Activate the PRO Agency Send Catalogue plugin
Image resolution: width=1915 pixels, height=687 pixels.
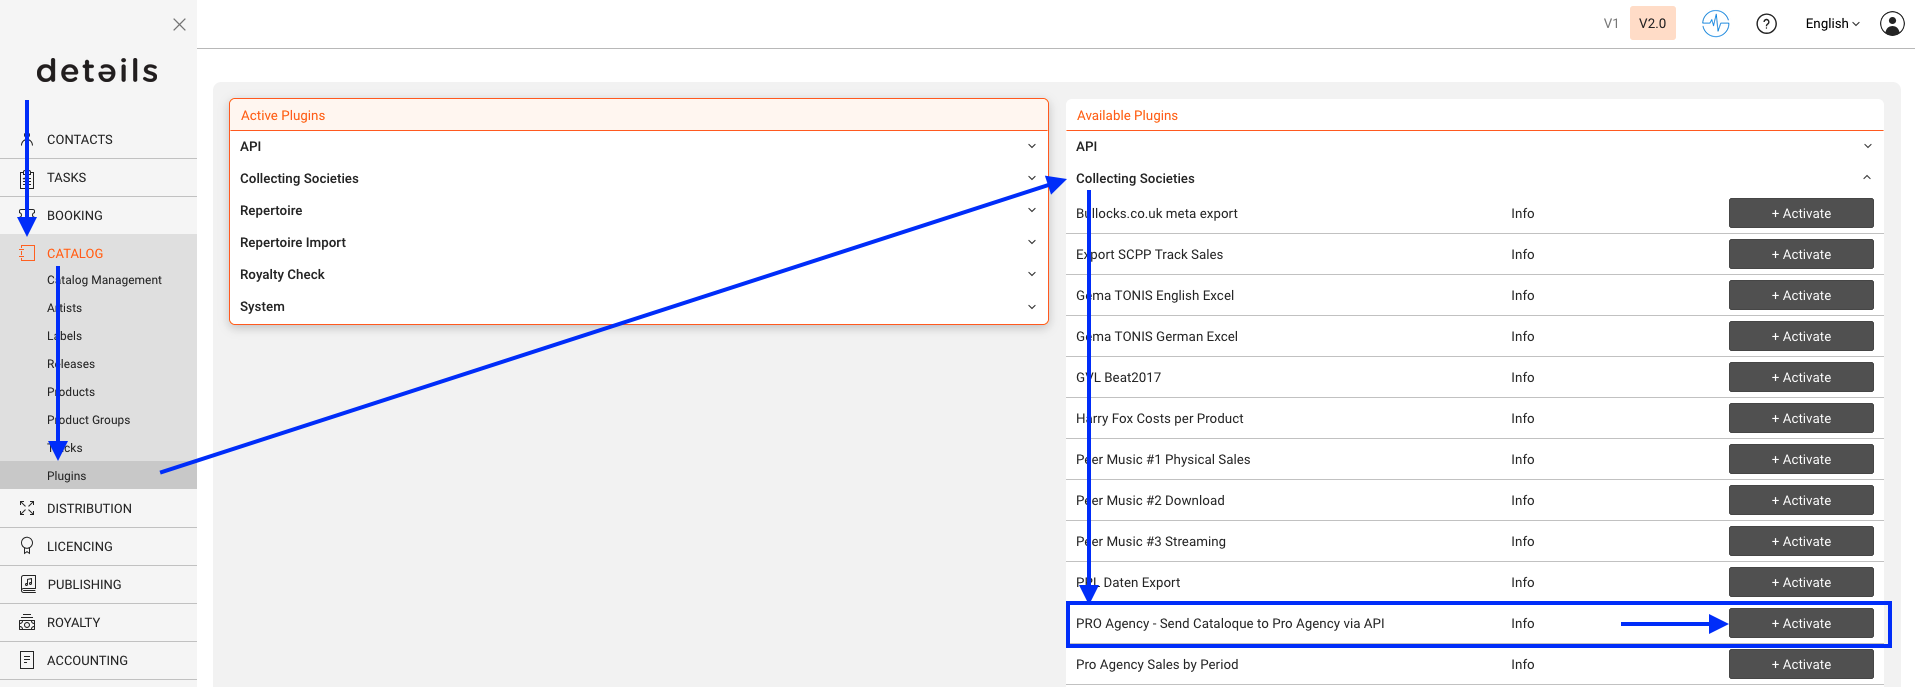click(x=1801, y=623)
